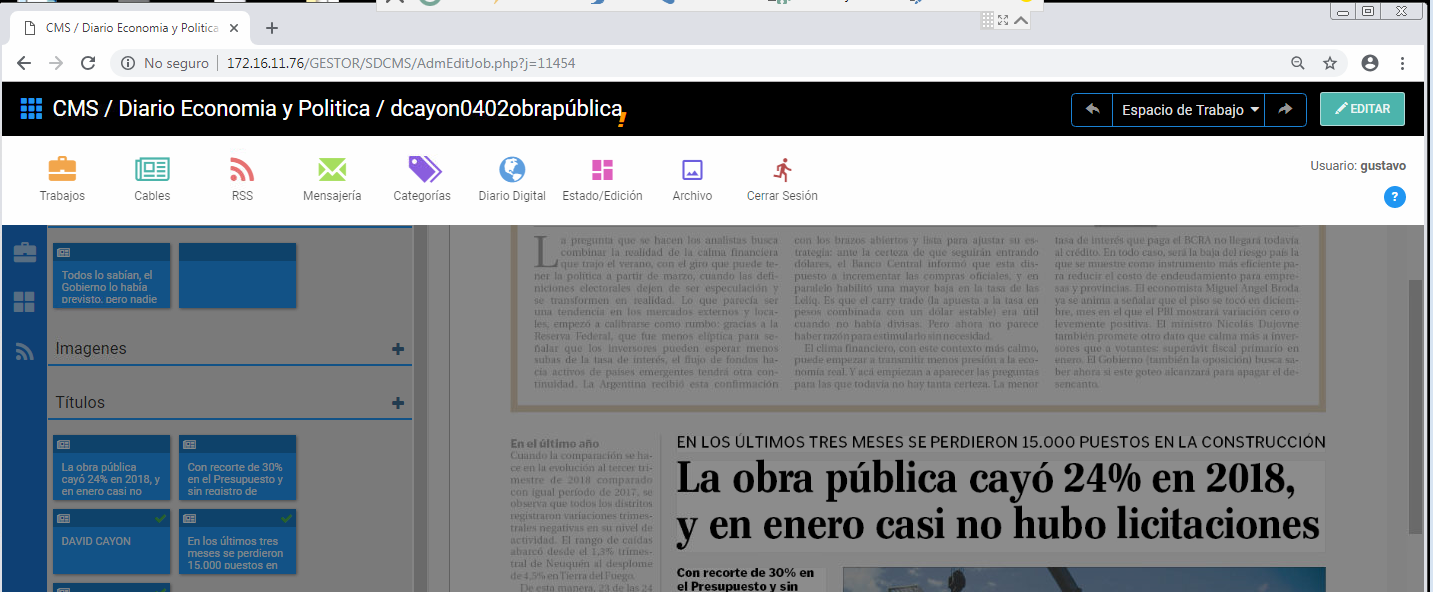
Task: Click the briefcase icon in the left sidebar
Action: [24, 252]
